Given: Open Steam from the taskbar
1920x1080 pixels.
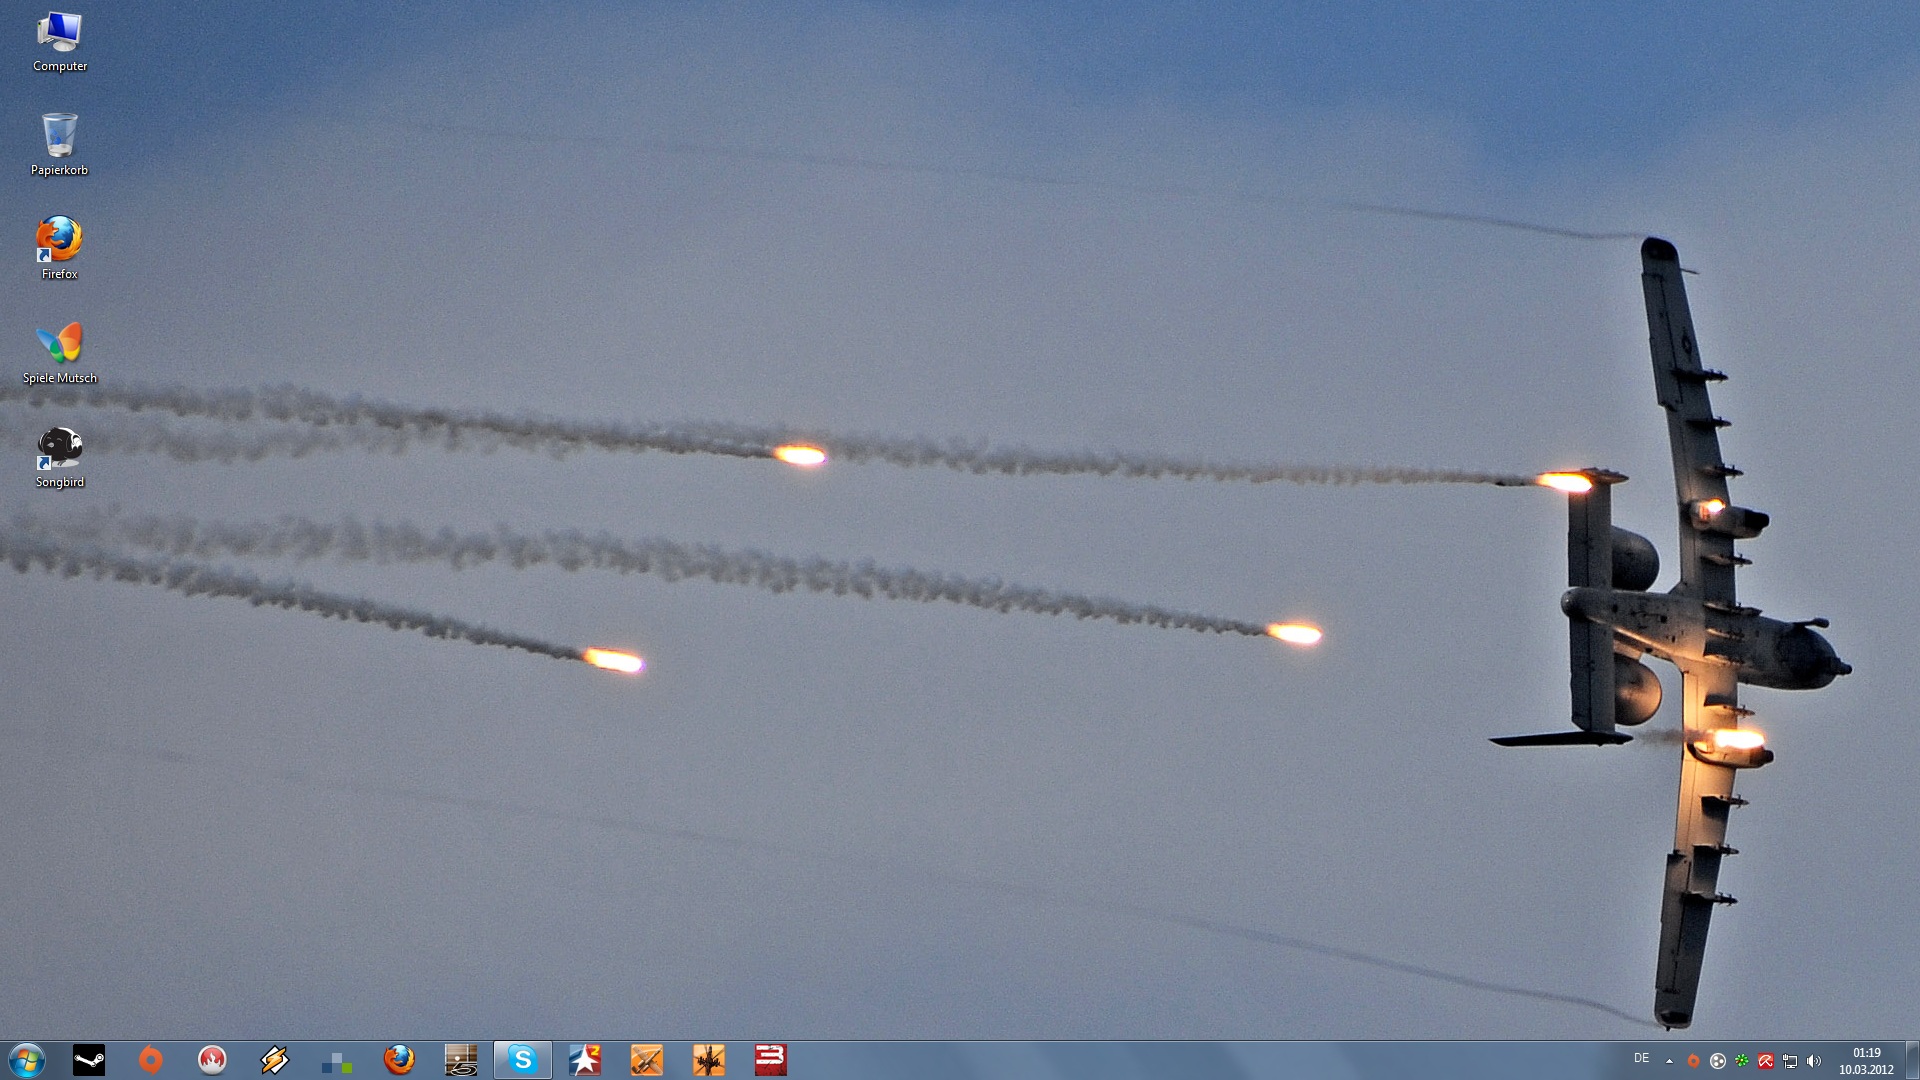Looking at the screenshot, I should pyautogui.click(x=89, y=1060).
